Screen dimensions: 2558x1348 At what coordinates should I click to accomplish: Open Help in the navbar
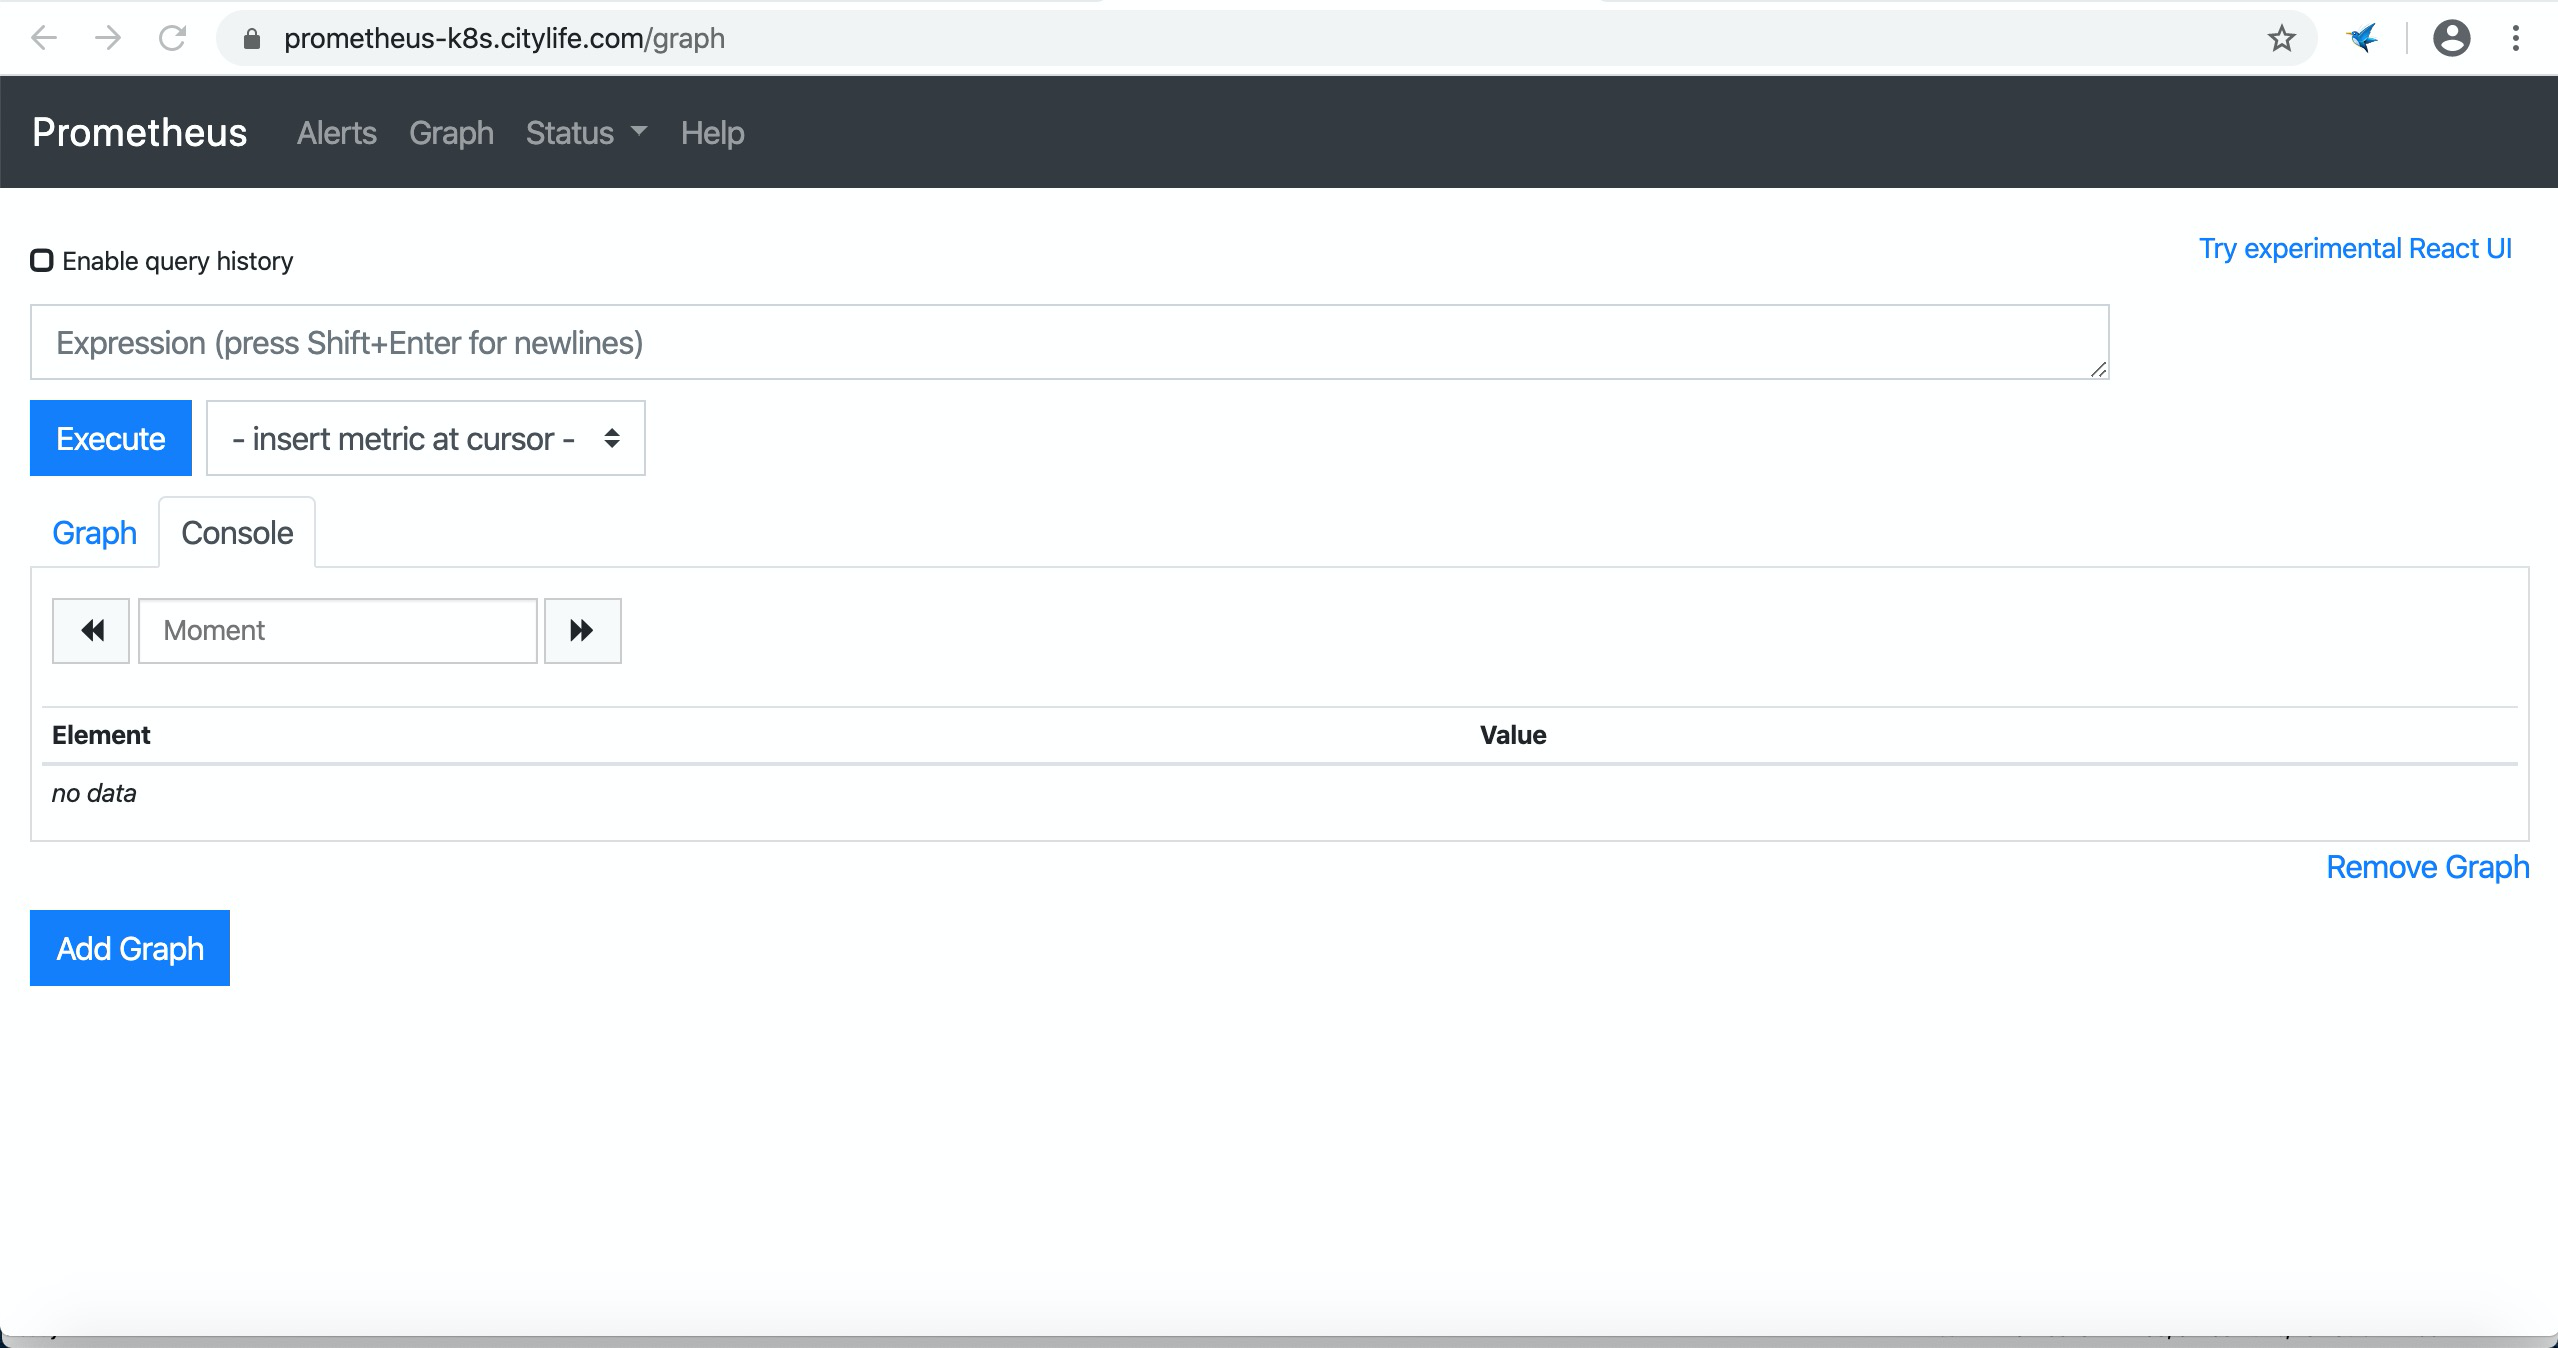click(x=712, y=133)
